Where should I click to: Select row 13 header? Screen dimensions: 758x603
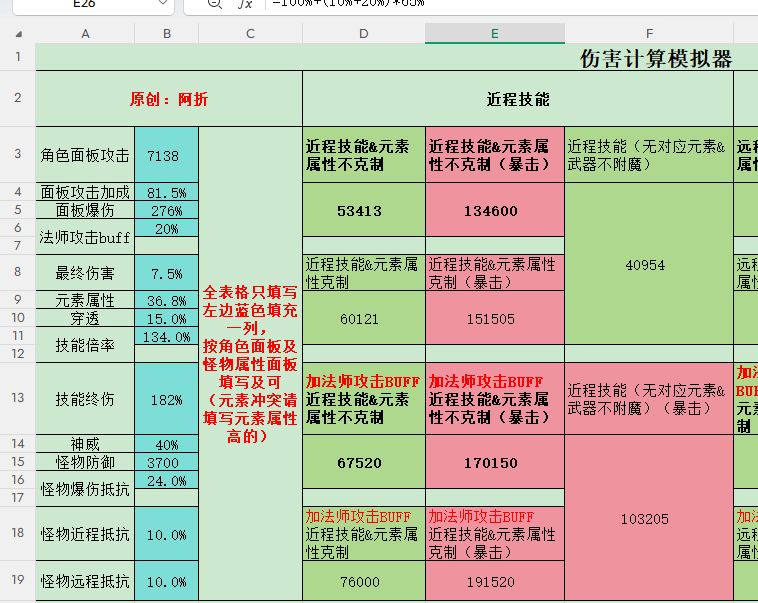18,398
